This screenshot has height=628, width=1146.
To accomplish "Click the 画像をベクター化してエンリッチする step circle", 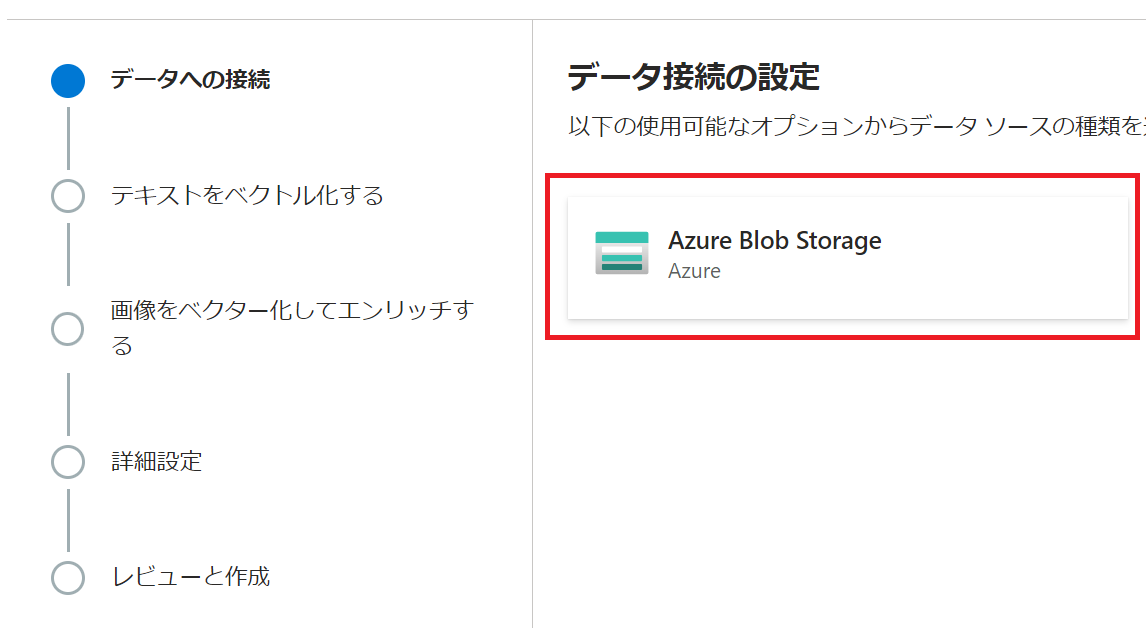I will click(68, 328).
